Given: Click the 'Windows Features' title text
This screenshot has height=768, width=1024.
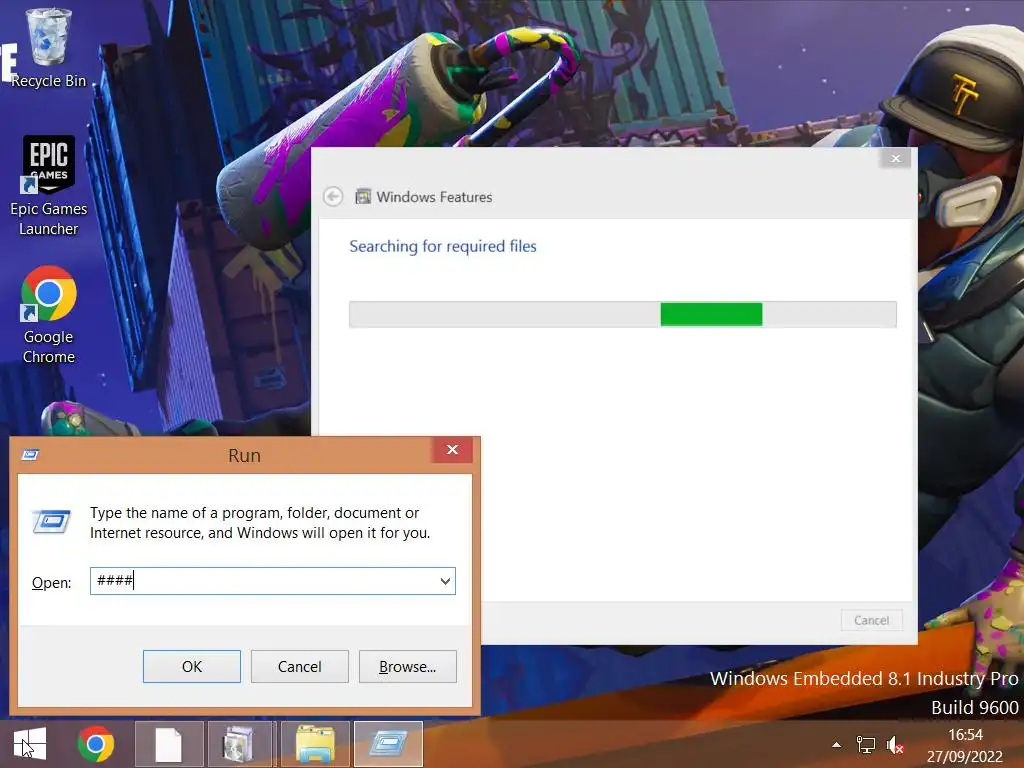Looking at the screenshot, I should click(x=434, y=197).
